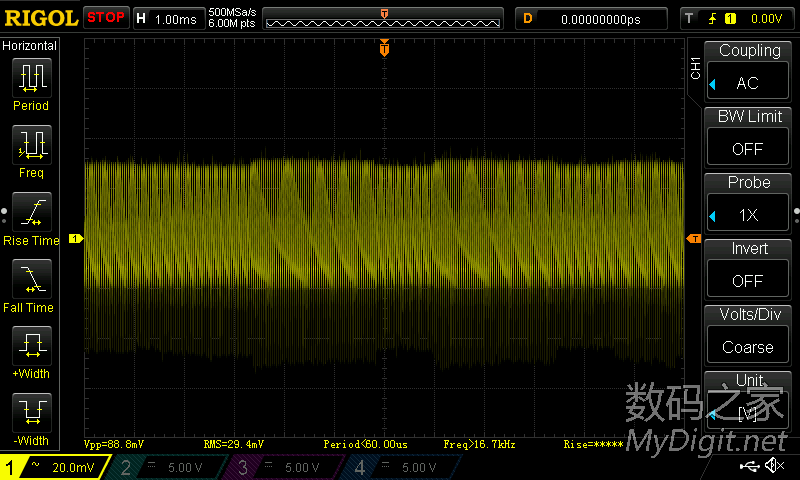Click the Horizontal menu header
The image size is (800, 480).
30,45
